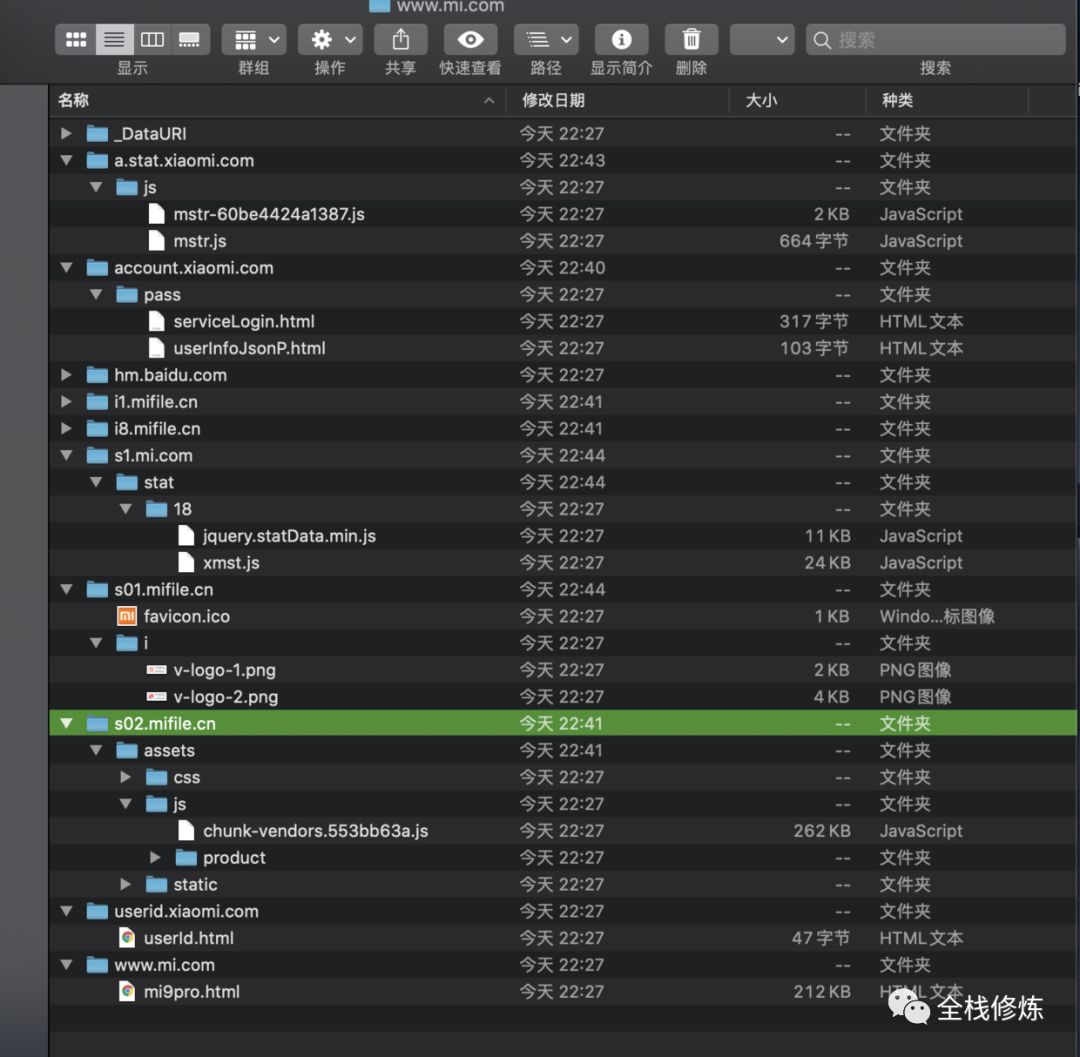Click the Delete trash icon
The width and height of the screenshot is (1080, 1057).
click(692, 40)
